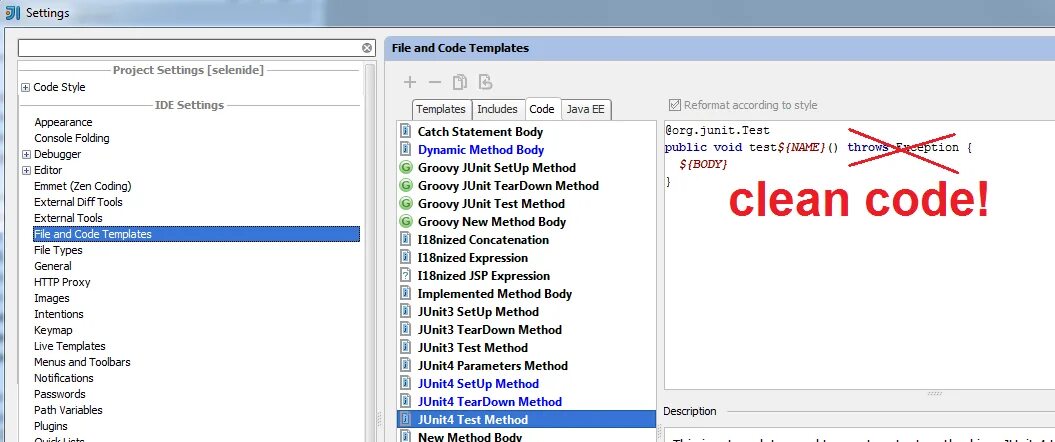Open Plugins settings
1055x442 pixels.
coord(51,426)
